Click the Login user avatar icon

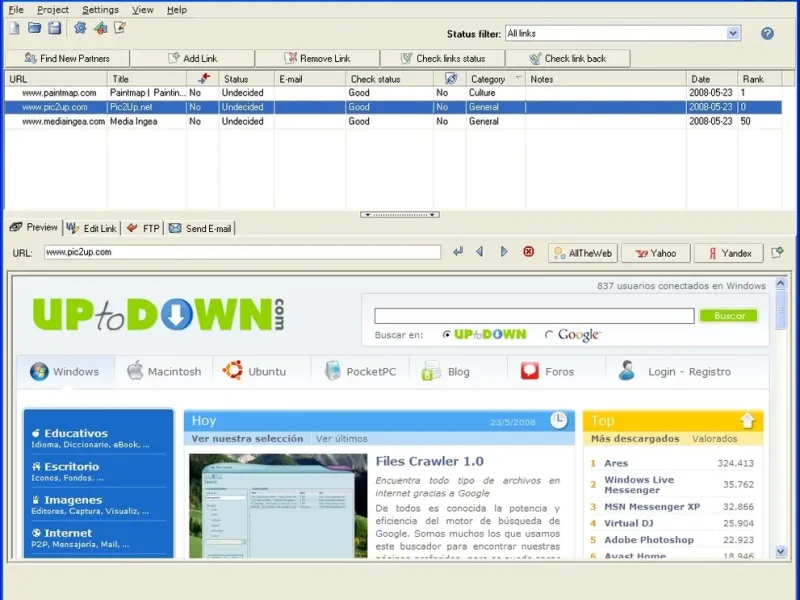tap(627, 370)
